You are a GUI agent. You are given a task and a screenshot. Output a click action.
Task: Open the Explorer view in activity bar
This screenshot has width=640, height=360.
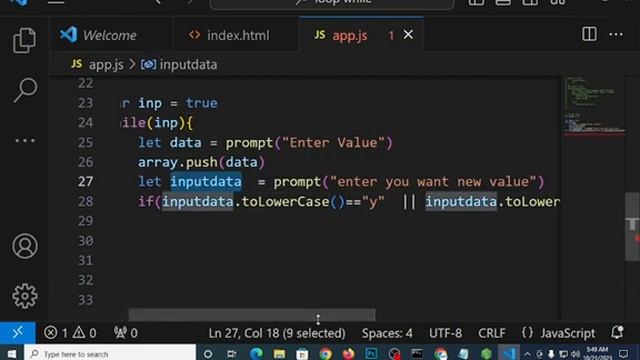[x=24, y=40]
